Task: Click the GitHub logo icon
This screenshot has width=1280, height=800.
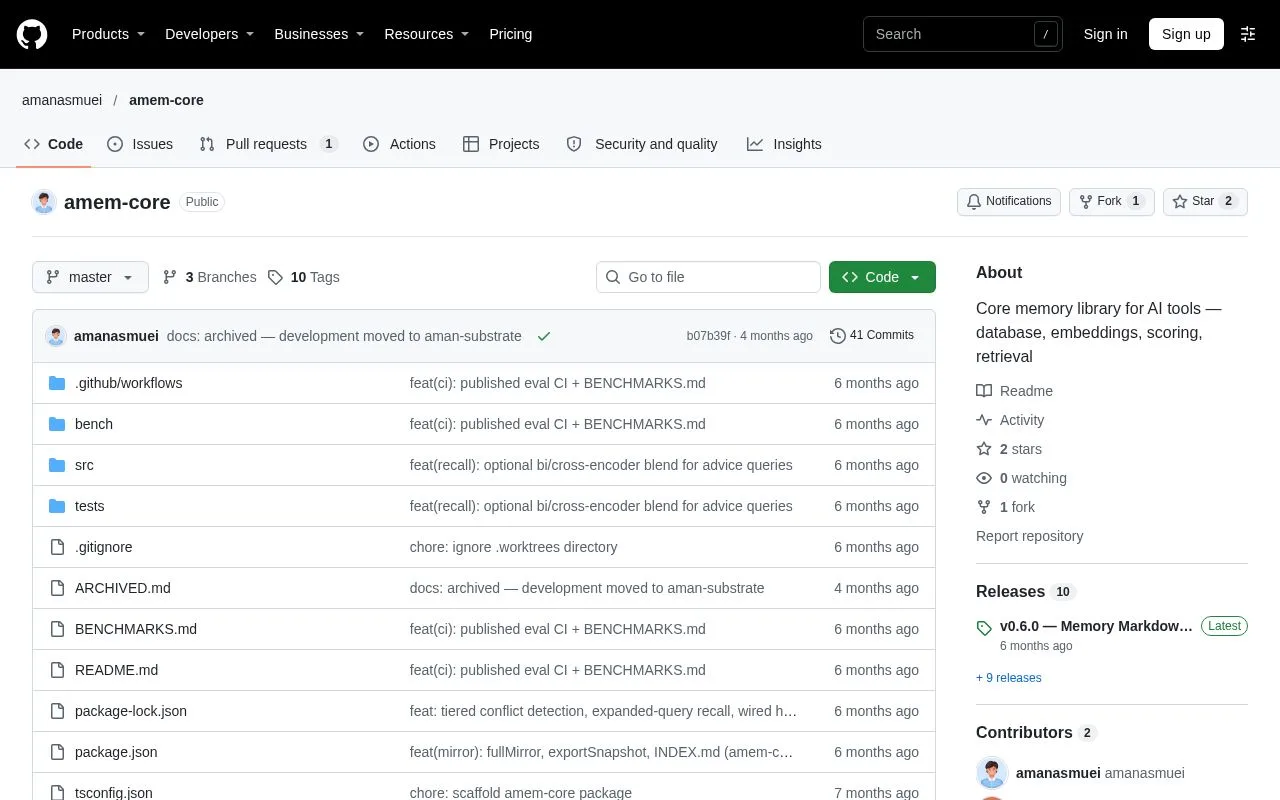Action: tap(32, 34)
